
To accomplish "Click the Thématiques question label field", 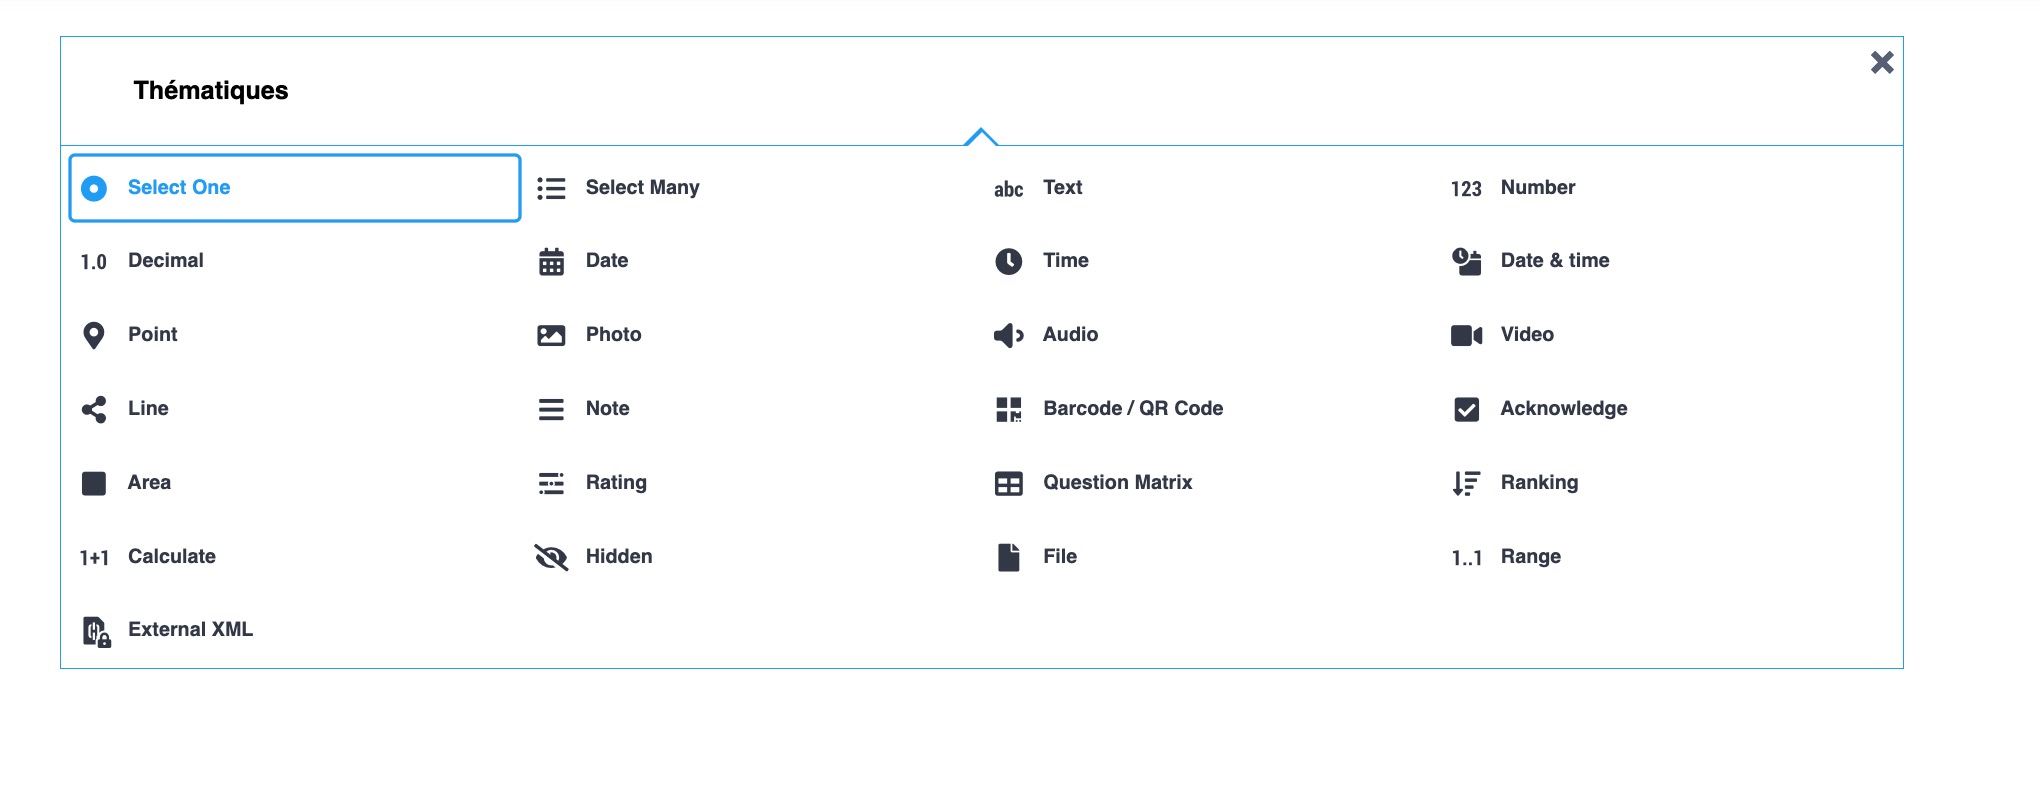I will pos(211,91).
